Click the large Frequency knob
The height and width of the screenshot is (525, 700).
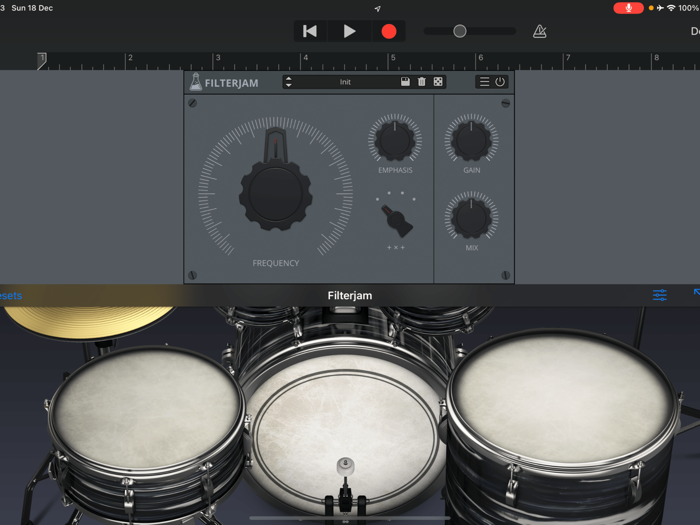(275, 192)
